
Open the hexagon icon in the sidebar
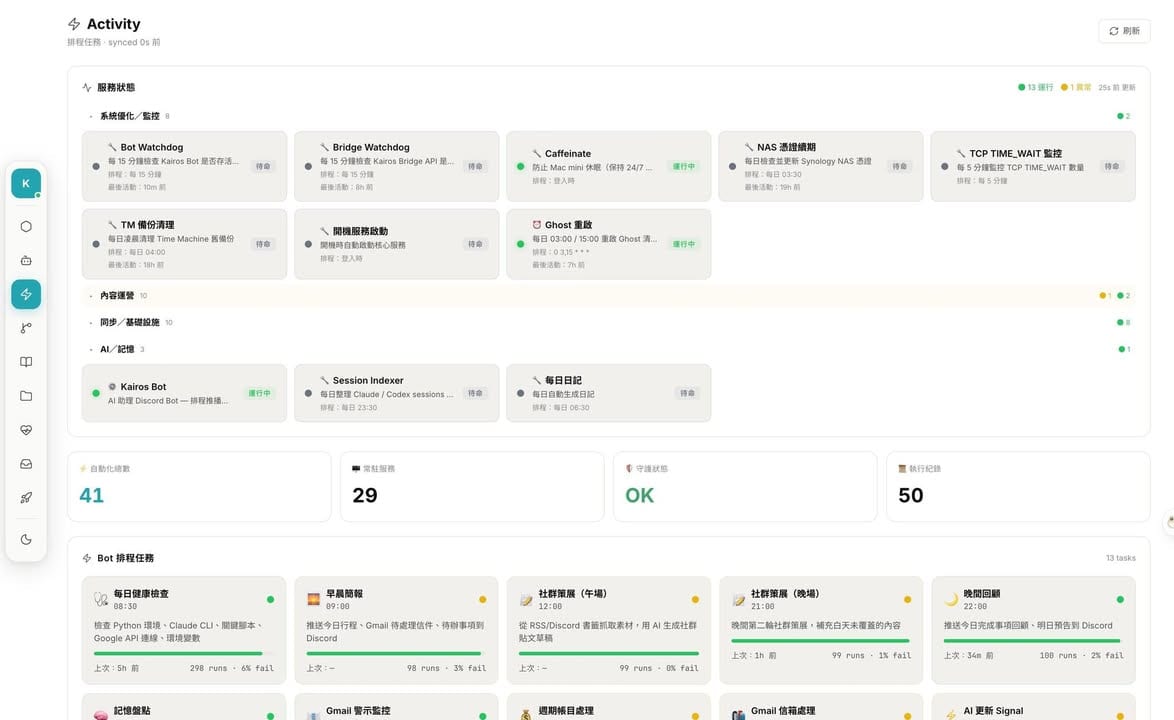[26, 226]
